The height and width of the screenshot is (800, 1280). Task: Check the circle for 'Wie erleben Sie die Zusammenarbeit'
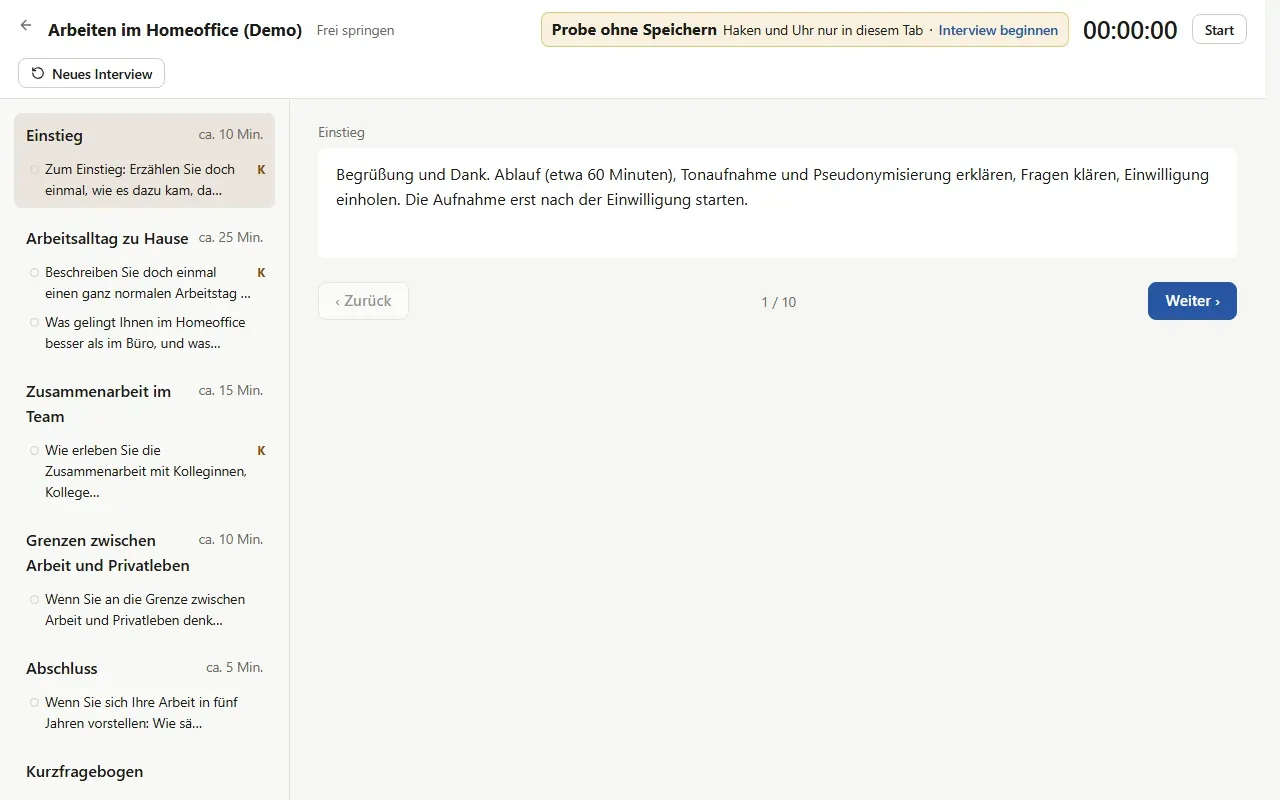(x=34, y=450)
